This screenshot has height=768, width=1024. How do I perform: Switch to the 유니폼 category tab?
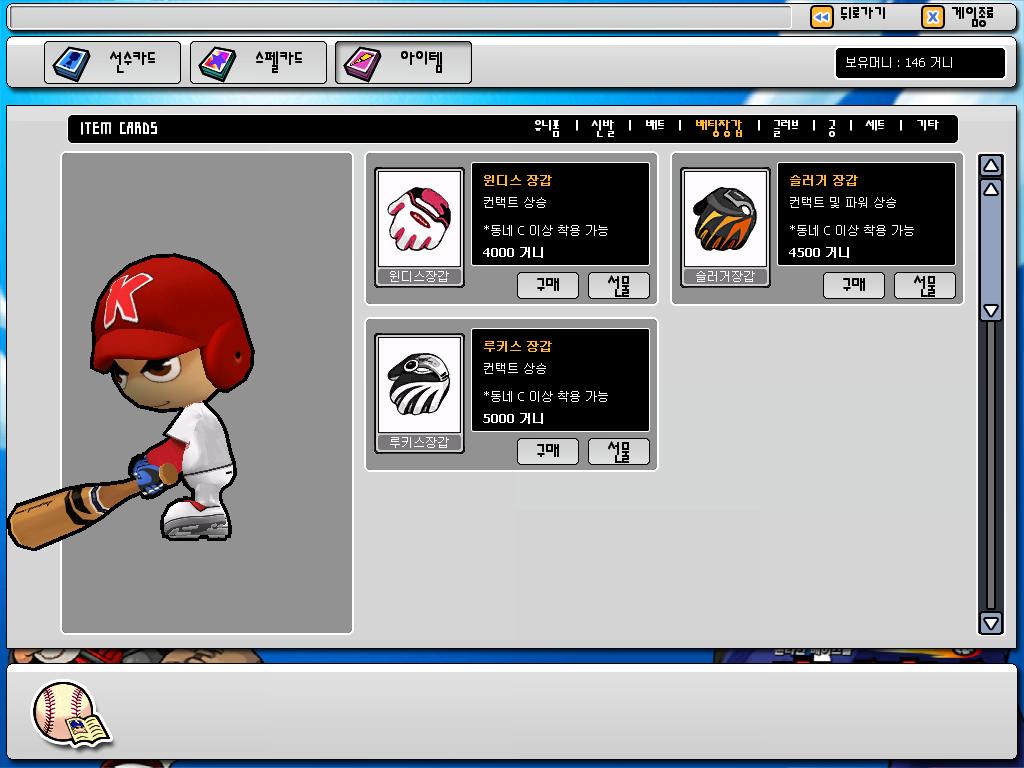[547, 127]
